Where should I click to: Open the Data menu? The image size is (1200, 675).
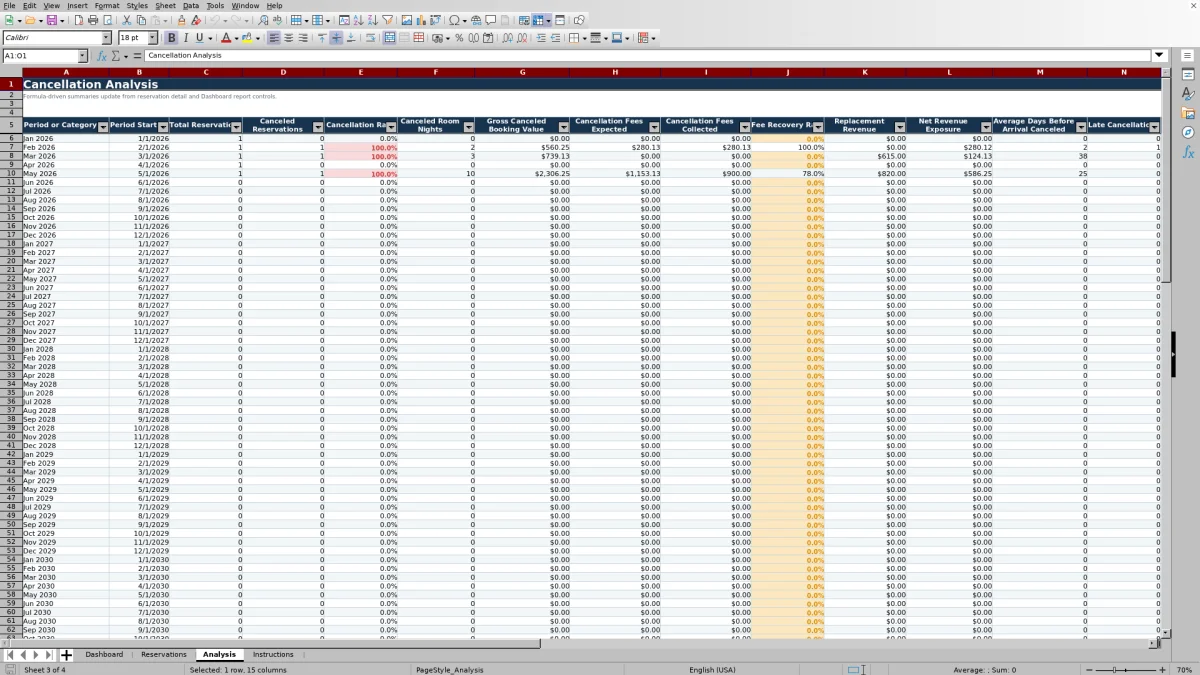[x=190, y=6]
